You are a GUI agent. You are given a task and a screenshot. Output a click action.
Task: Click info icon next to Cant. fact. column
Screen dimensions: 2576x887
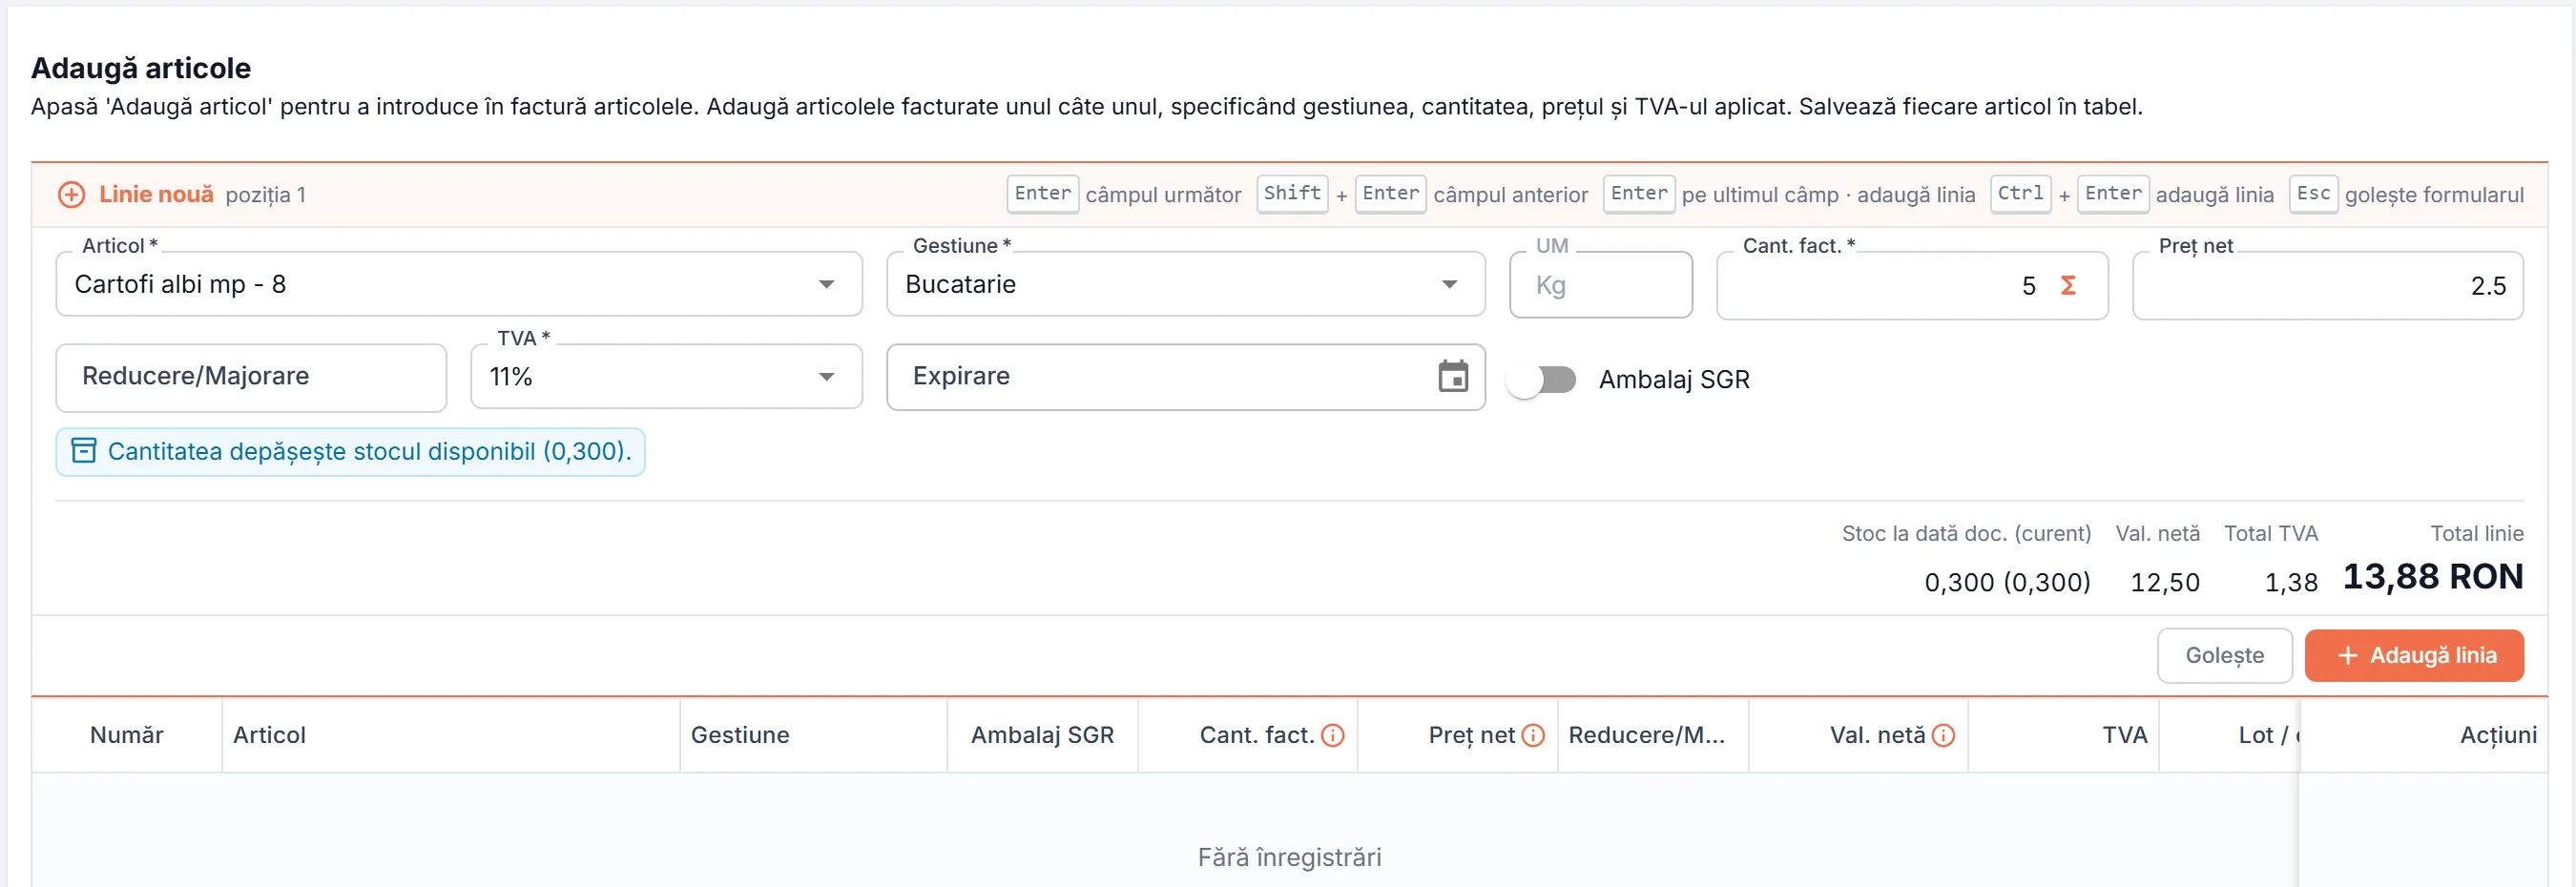[1333, 735]
